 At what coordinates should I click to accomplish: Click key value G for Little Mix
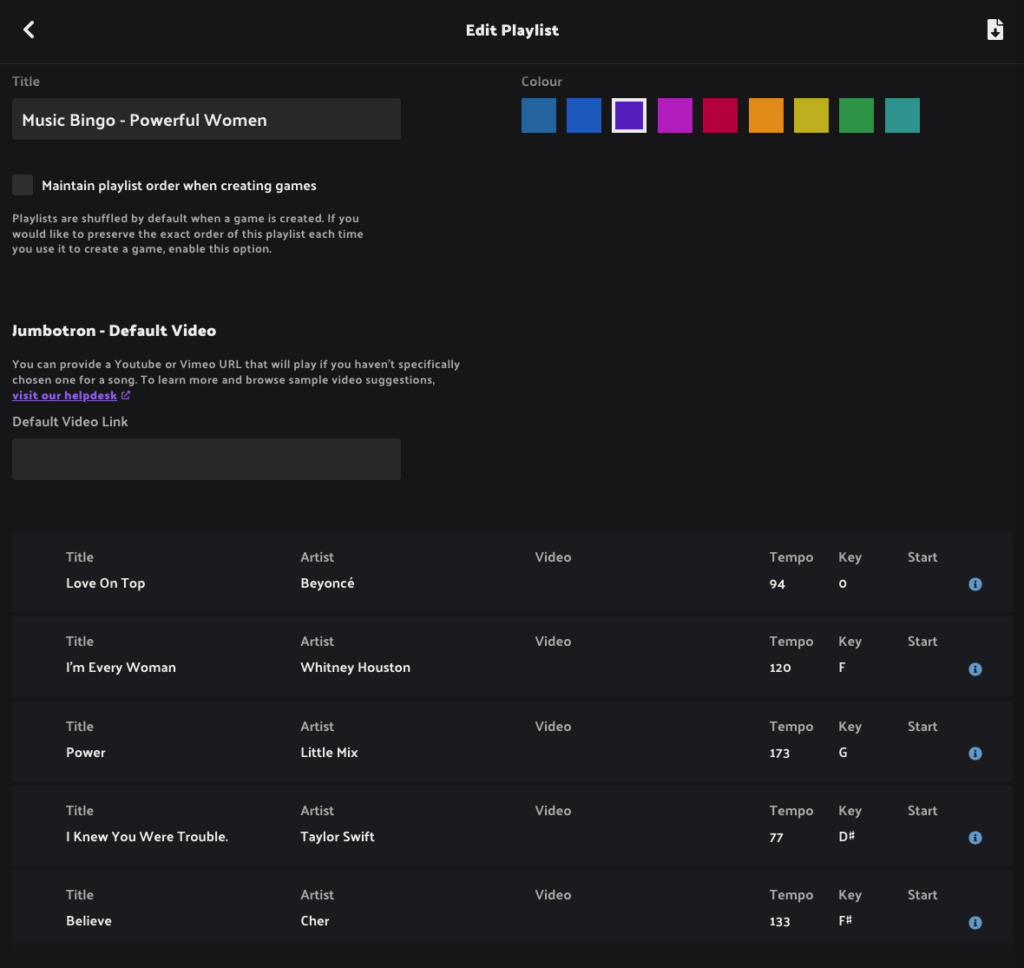843,752
